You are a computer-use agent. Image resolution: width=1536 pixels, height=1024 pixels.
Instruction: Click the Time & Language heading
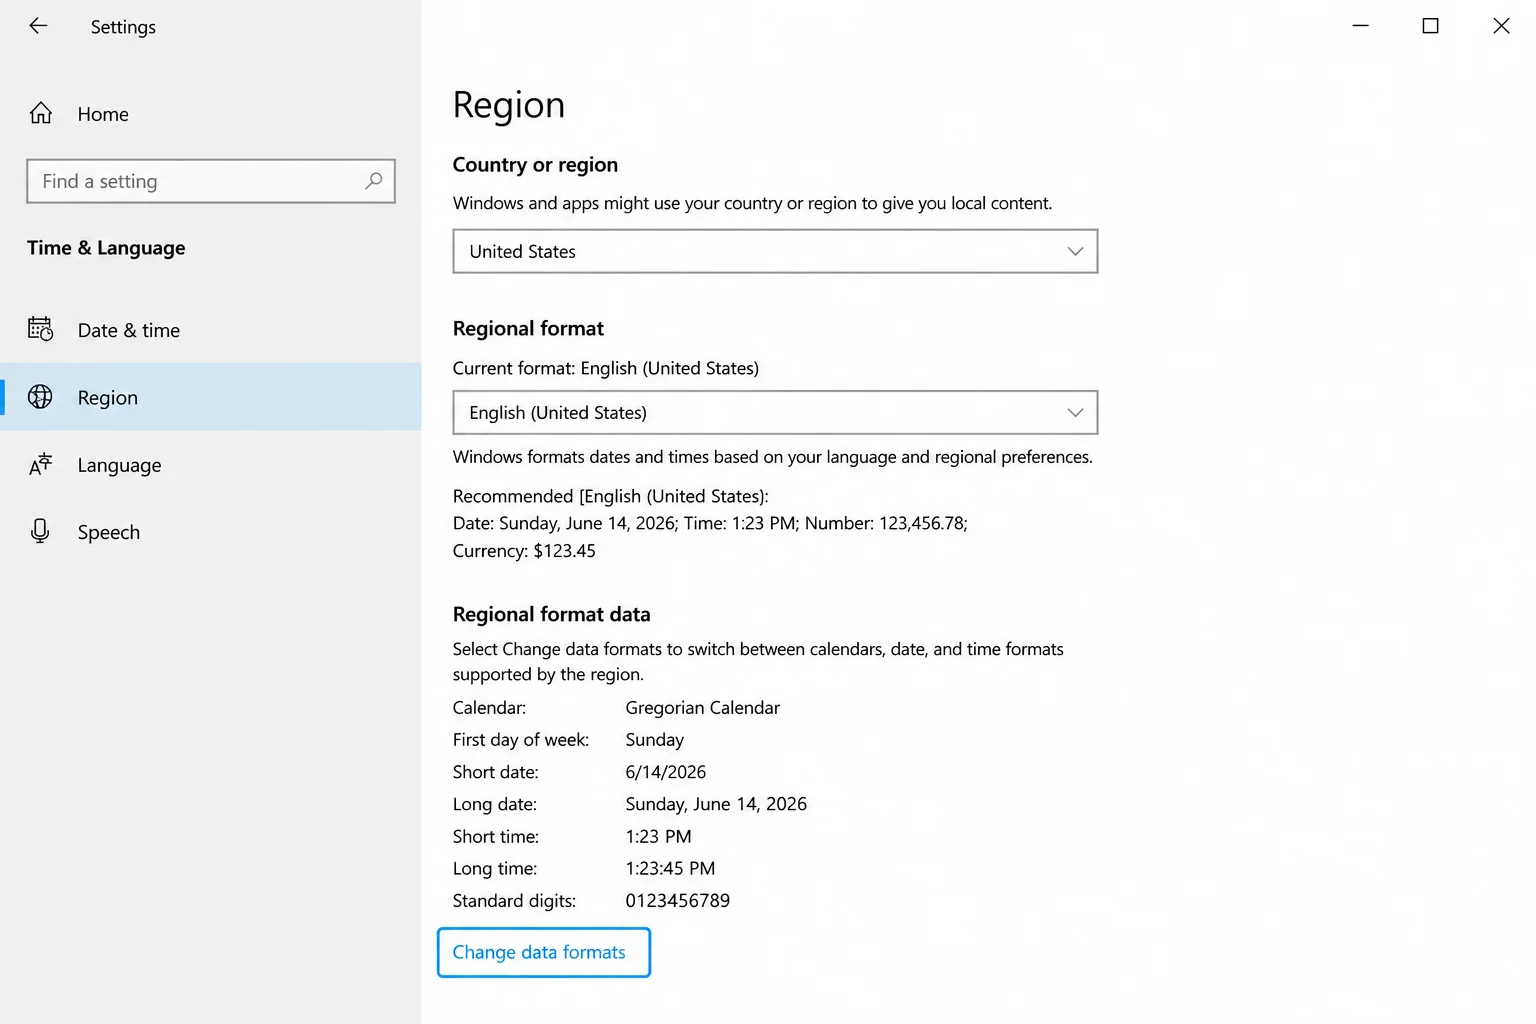(x=106, y=248)
